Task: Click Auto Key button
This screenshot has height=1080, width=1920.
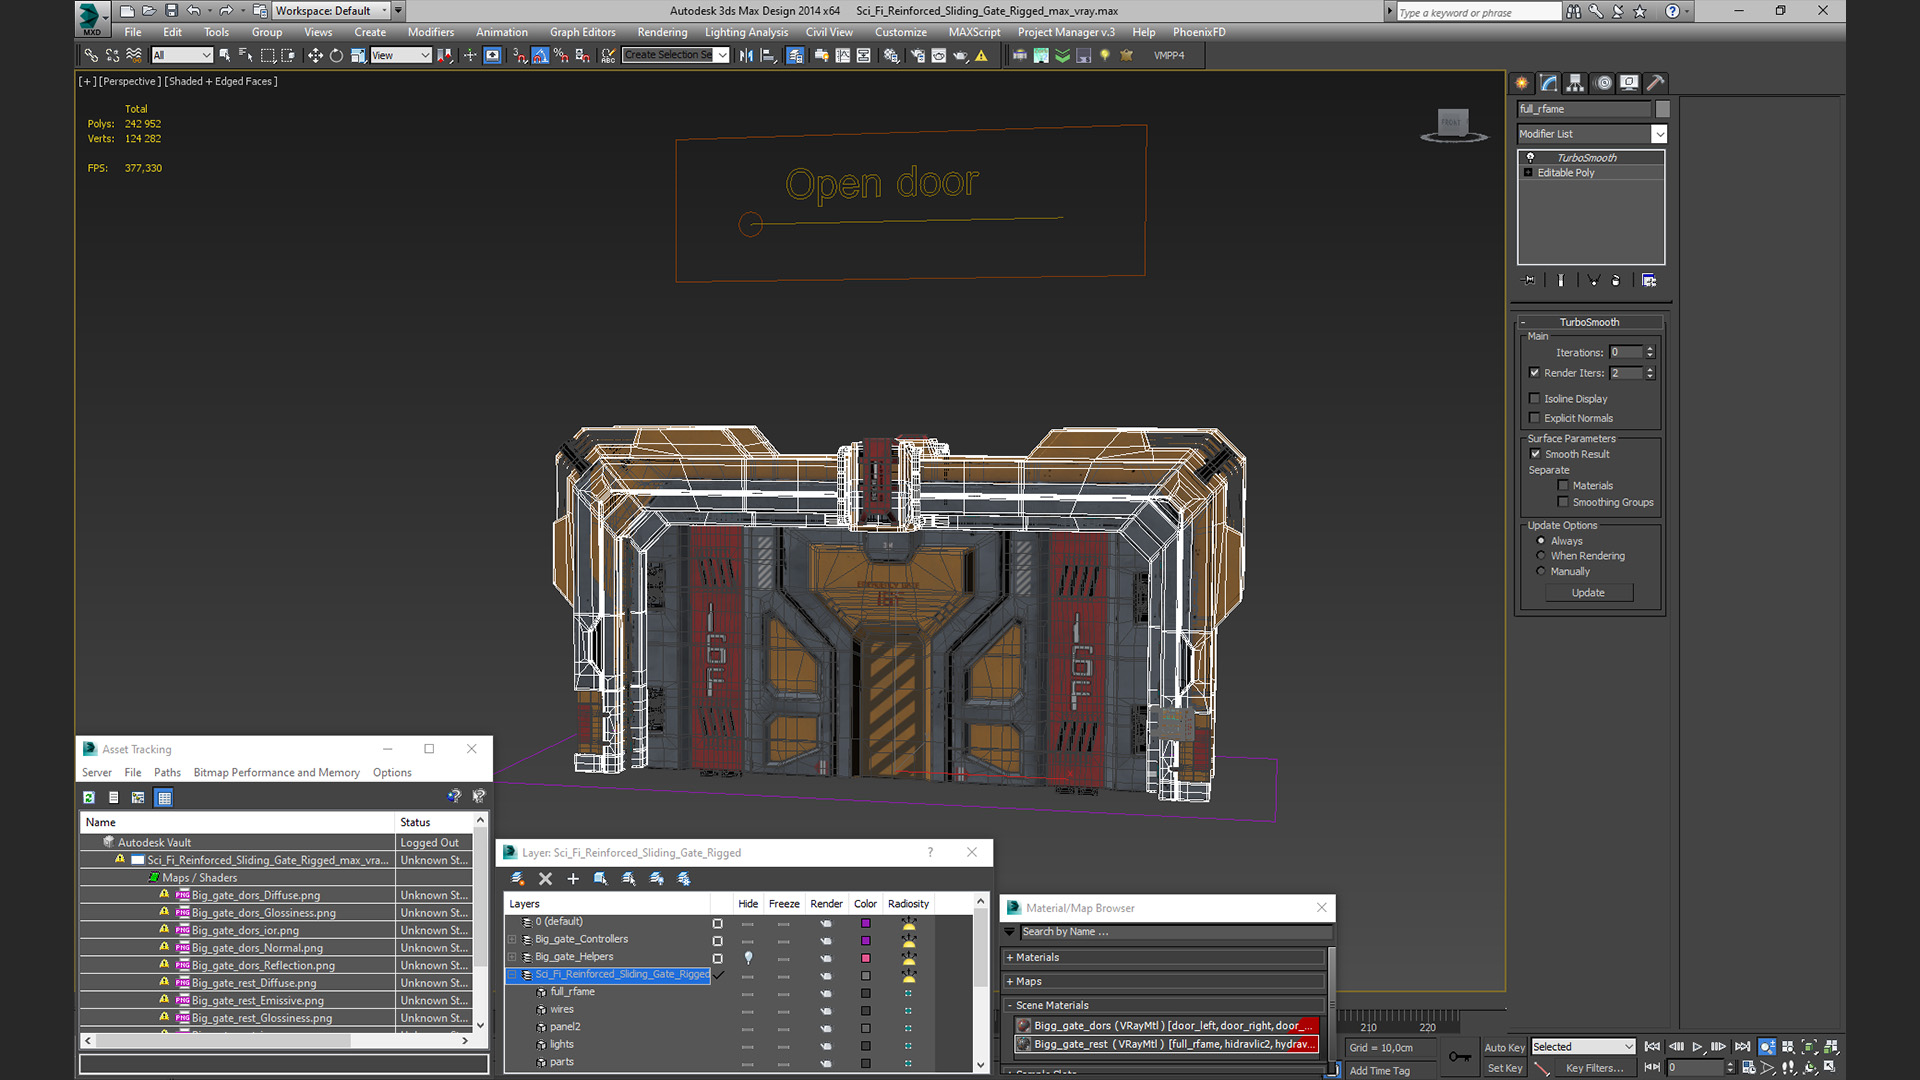Action: 1504,1047
